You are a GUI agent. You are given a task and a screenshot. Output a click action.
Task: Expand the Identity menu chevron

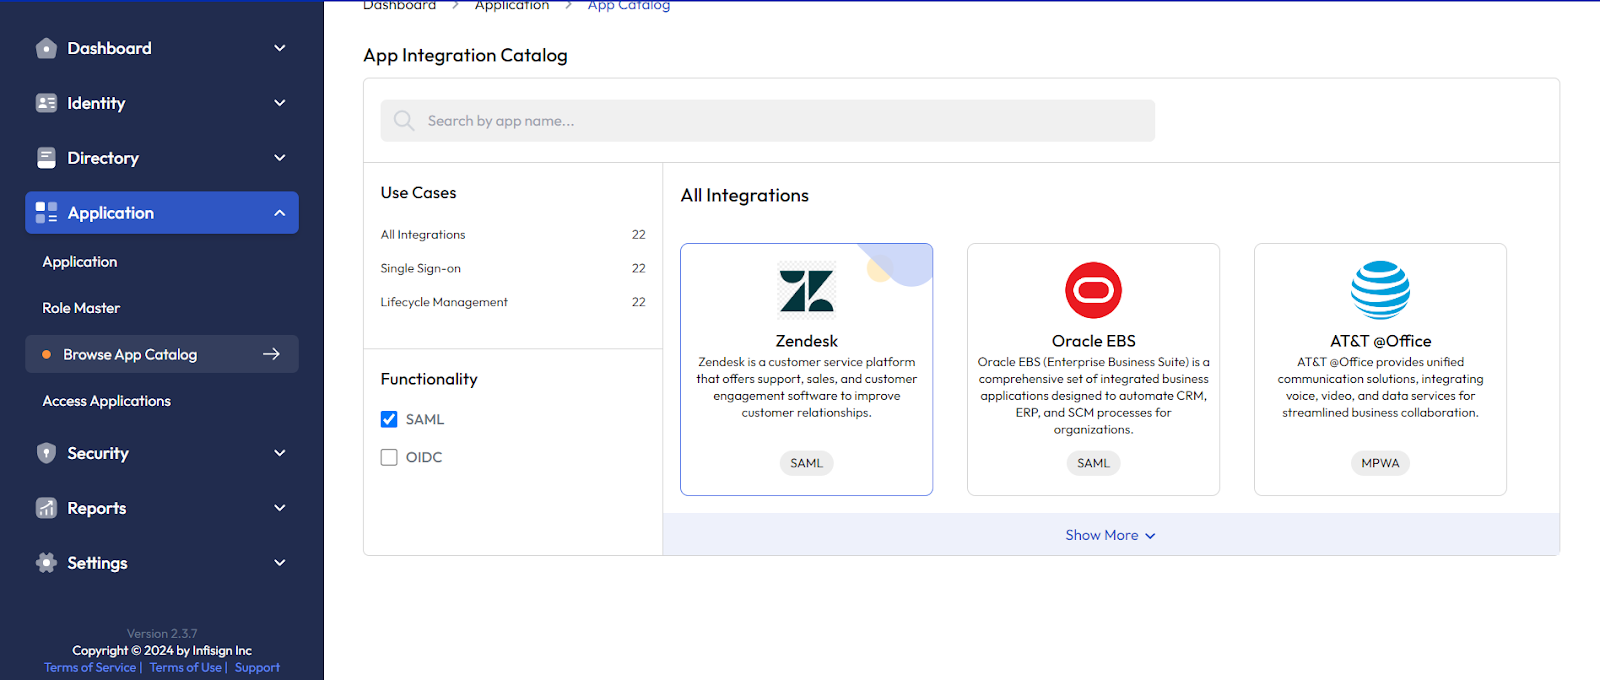280,103
